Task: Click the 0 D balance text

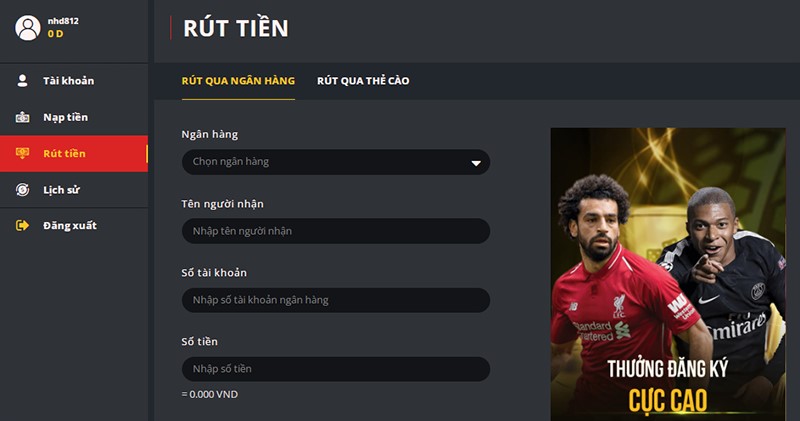Action: coord(56,34)
